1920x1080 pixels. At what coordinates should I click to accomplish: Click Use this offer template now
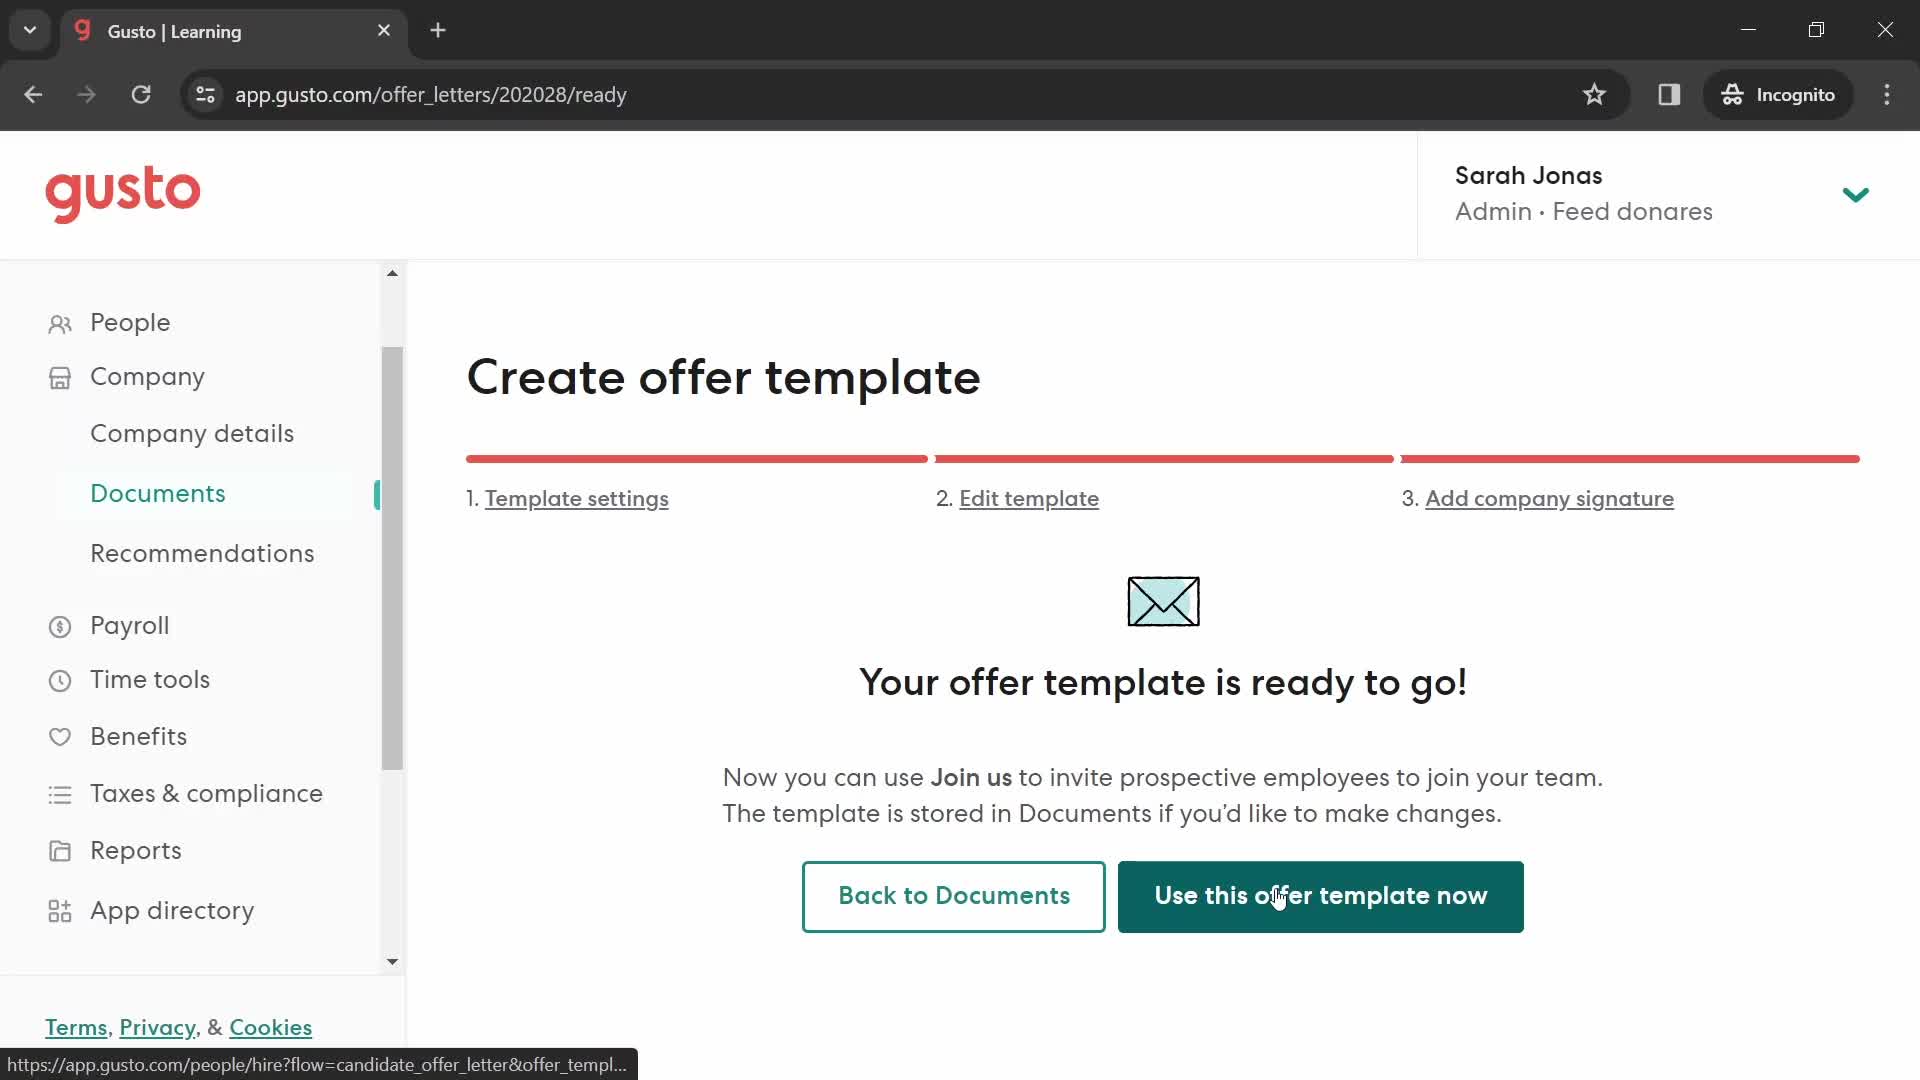click(x=1321, y=895)
